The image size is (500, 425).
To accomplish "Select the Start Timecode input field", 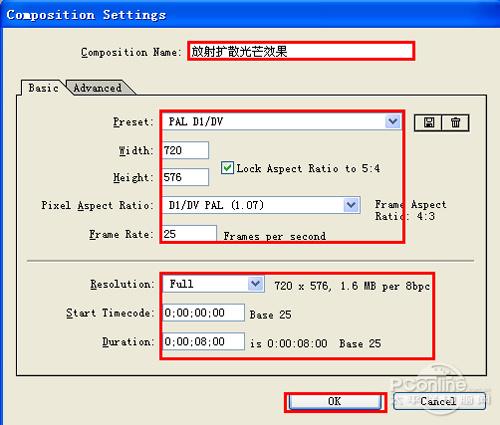I will coord(204,313).
